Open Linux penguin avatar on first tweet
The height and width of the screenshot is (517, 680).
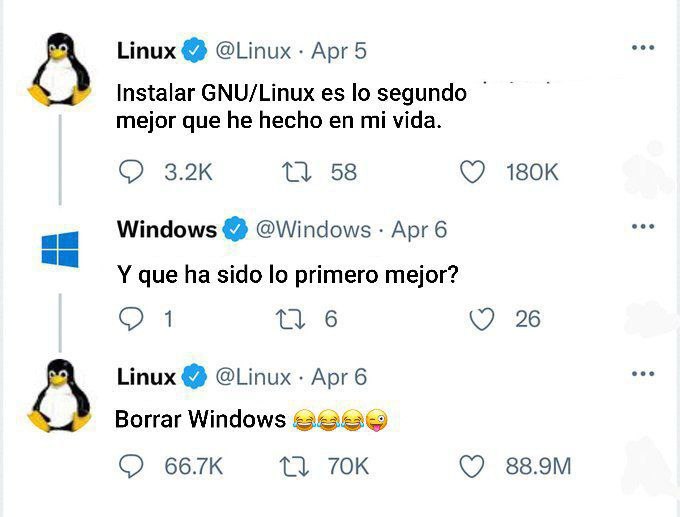point(59,69)
